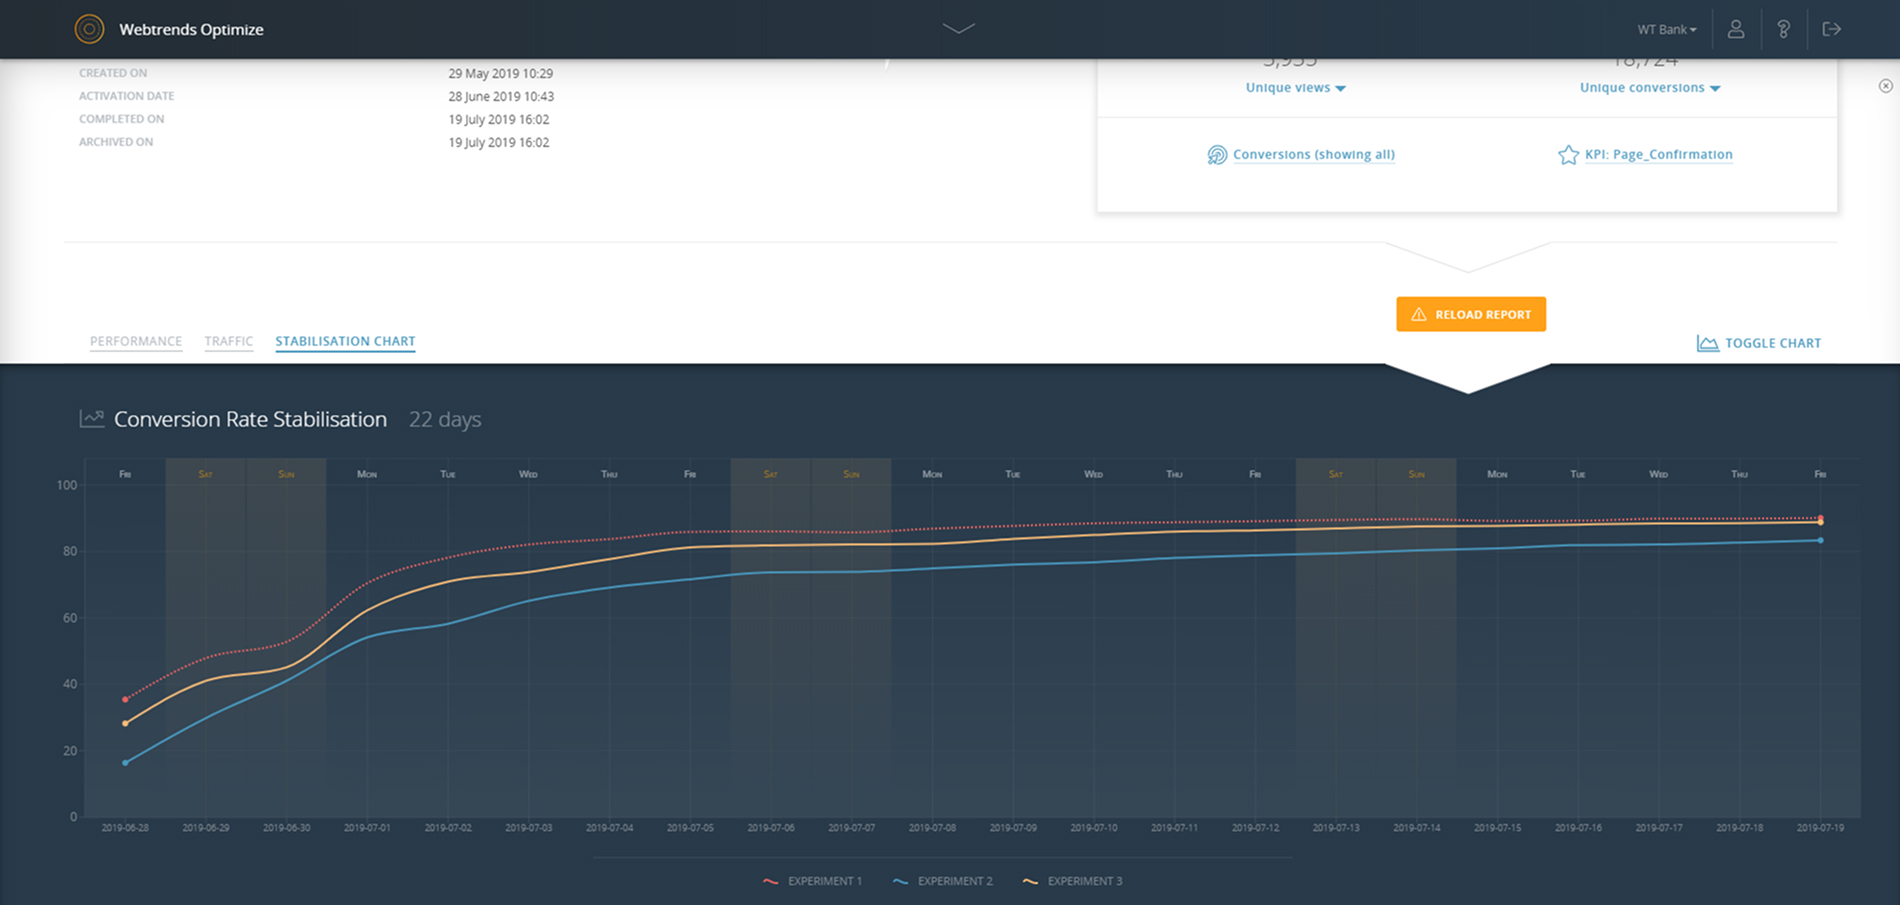1900x905 pixels.
Task: Open the help question mark icon
Action: point(1783,29)
